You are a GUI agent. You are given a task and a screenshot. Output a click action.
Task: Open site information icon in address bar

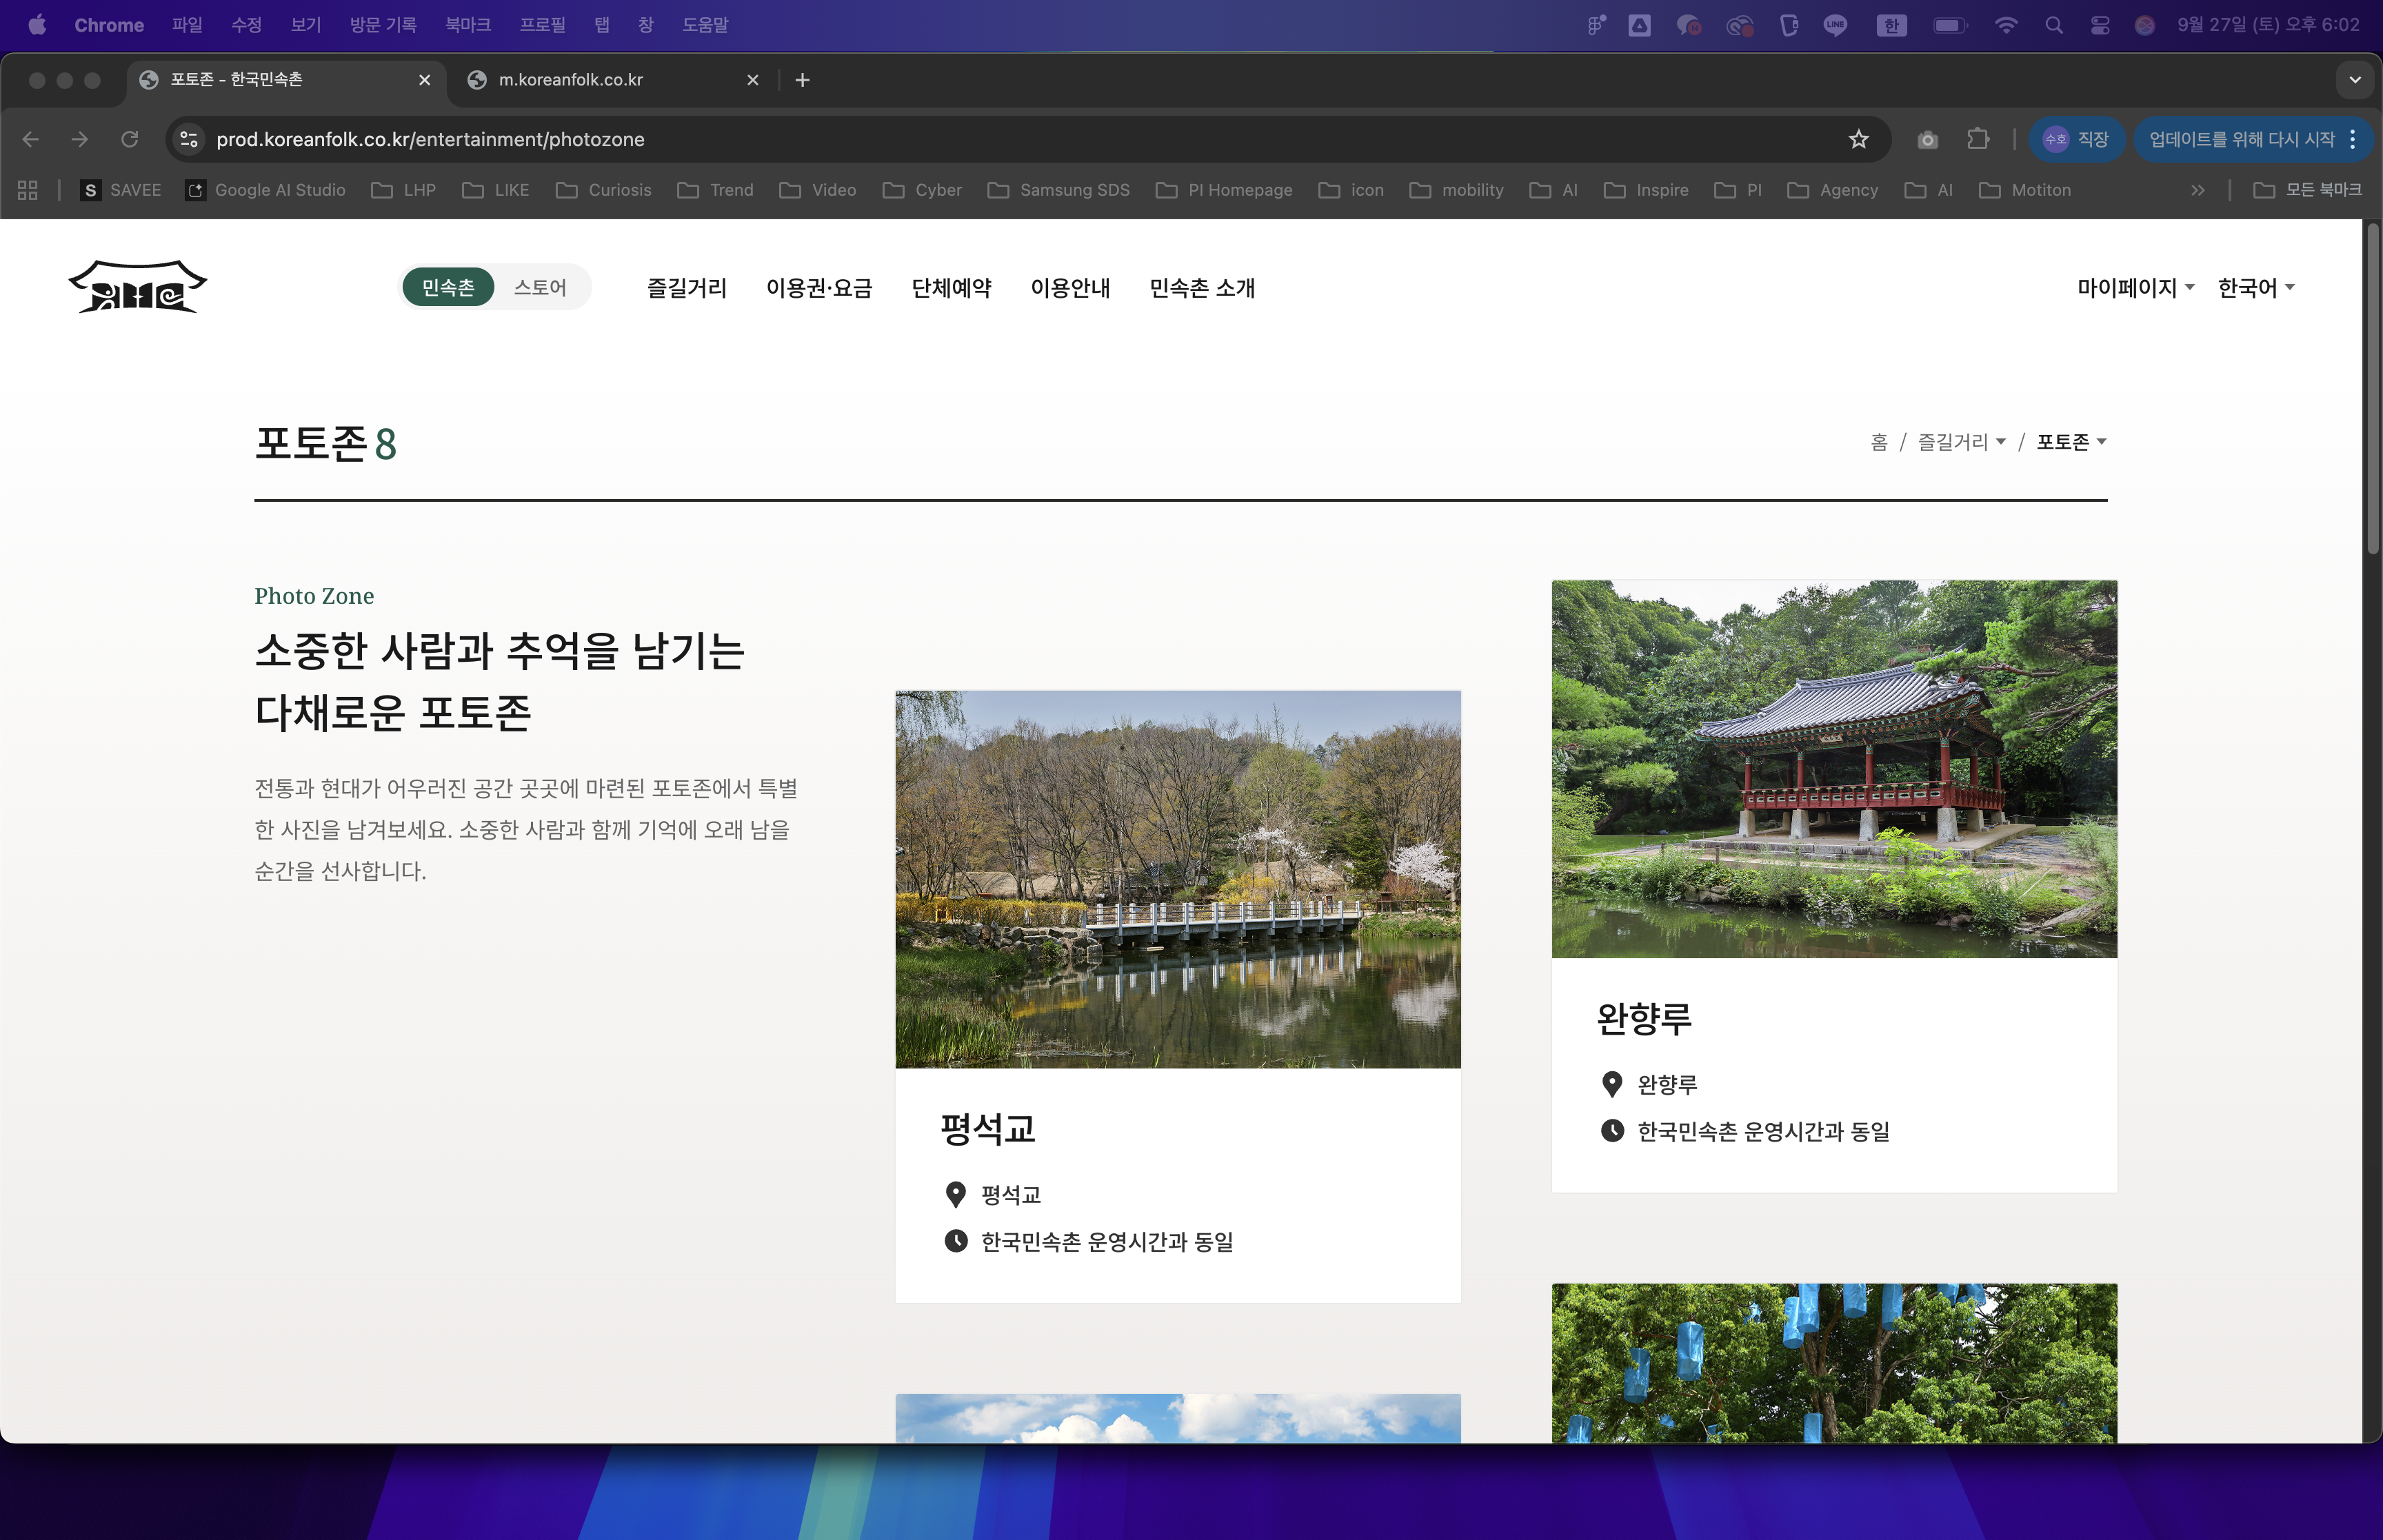[x=189, y=139]
